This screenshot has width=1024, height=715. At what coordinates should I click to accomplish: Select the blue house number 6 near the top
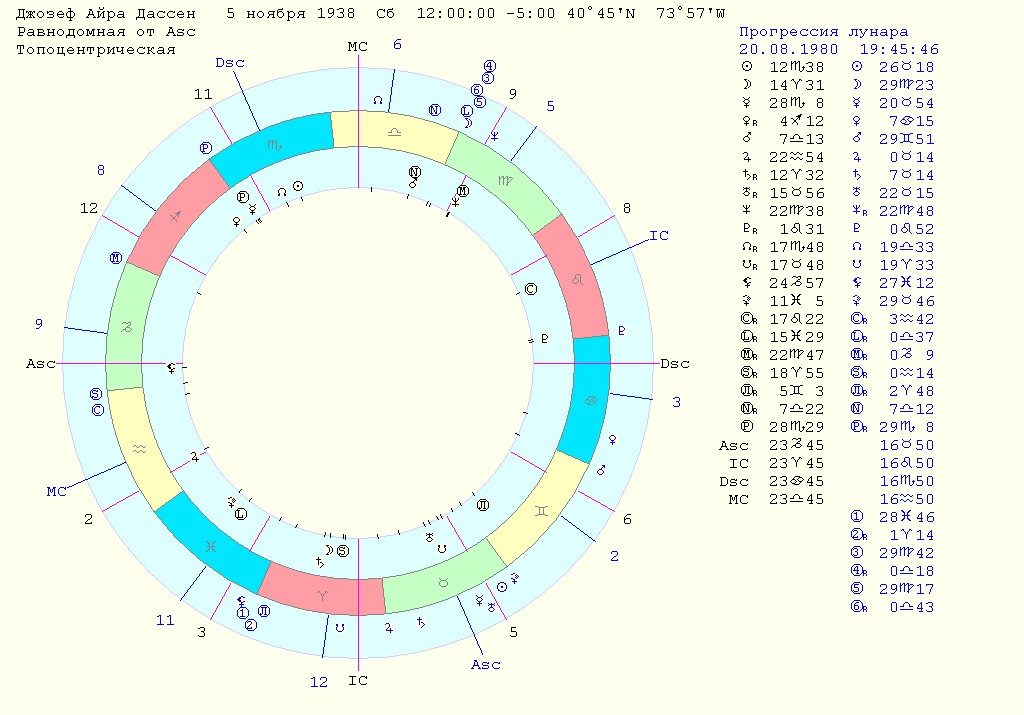397,44
